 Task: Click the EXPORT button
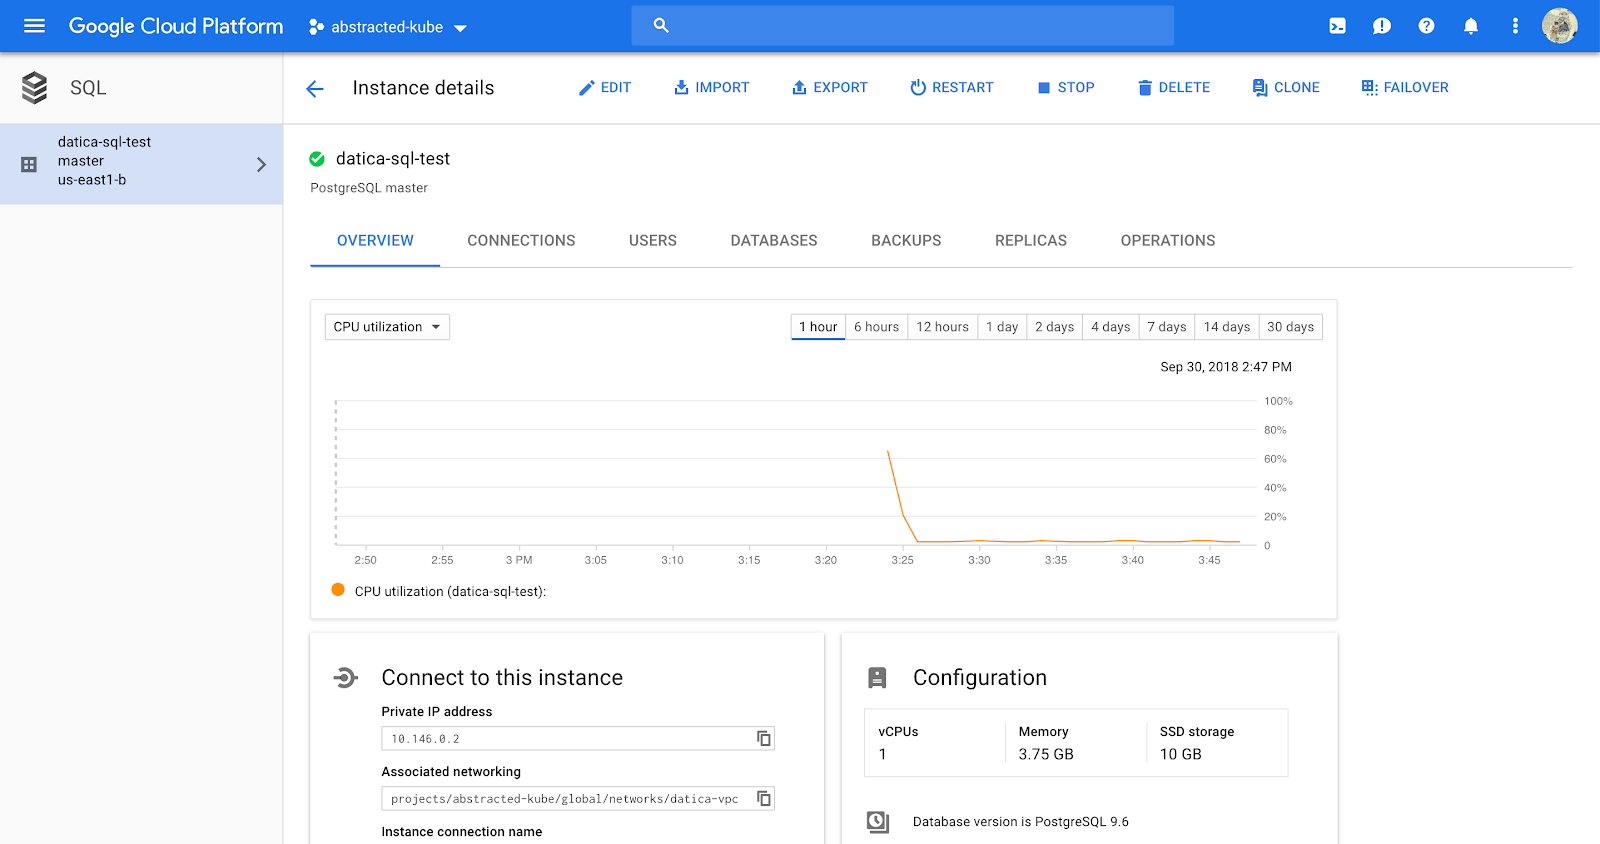(x=830, y=88)
